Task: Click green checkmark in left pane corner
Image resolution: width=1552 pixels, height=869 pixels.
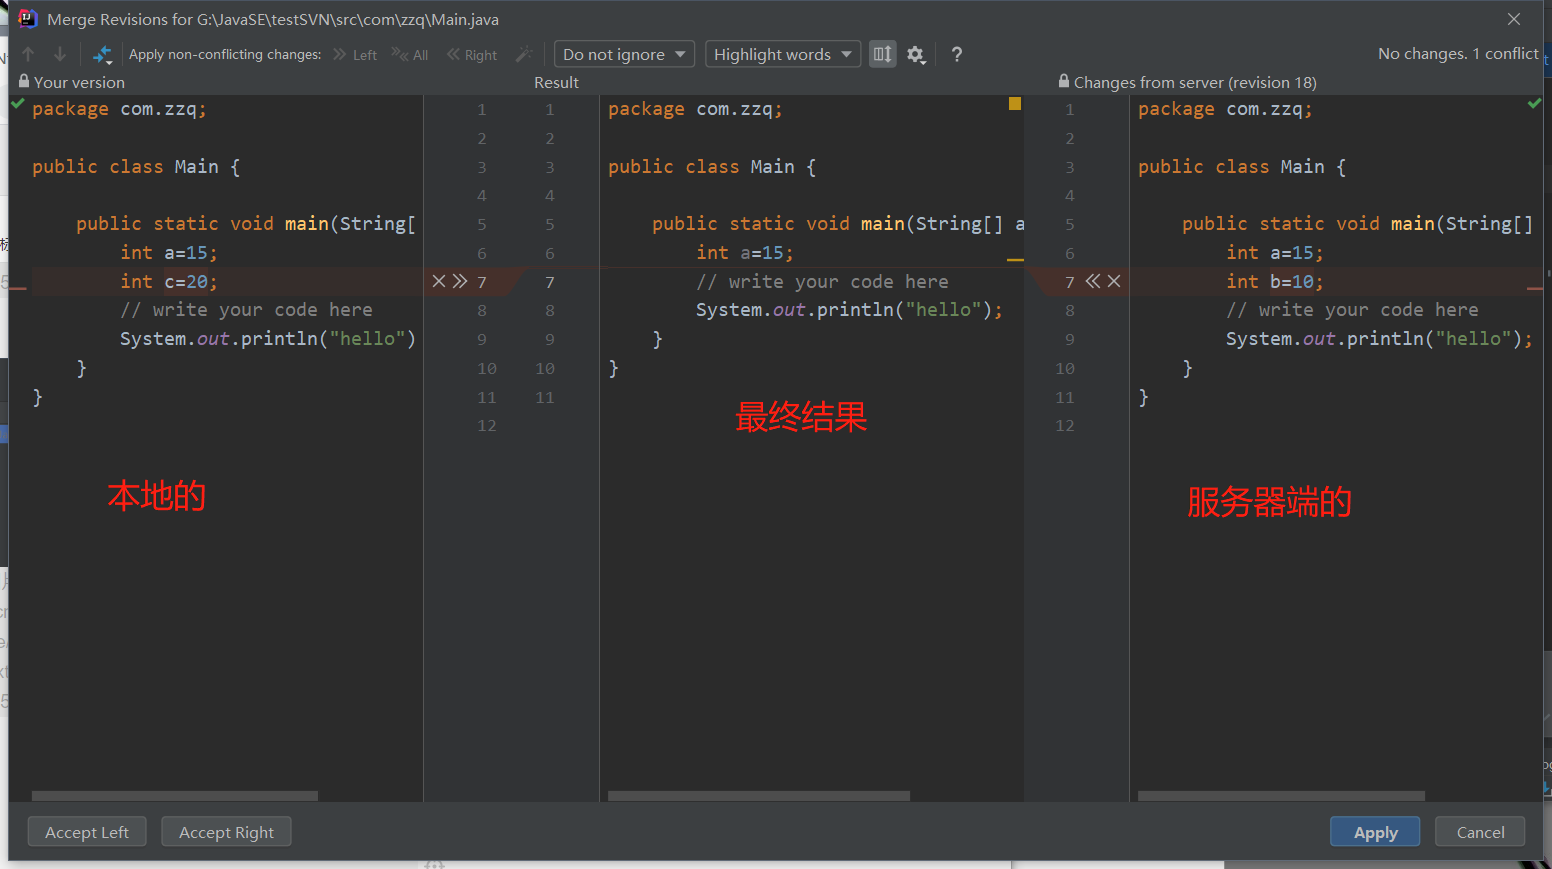Action: 18,103
